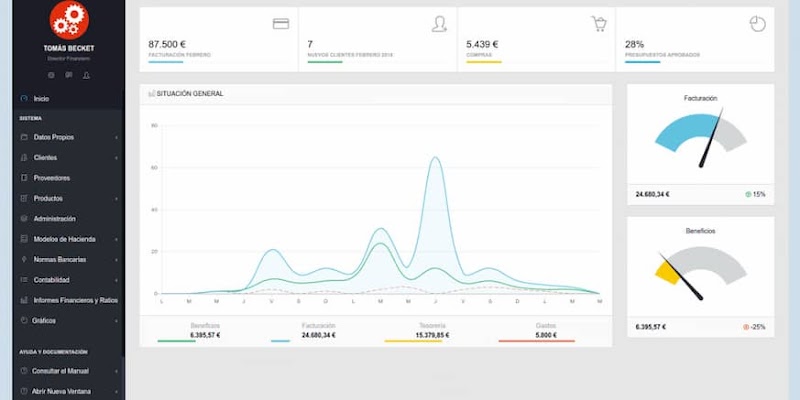800x400 pixels.
Task: Expand the Clientes sidebar menu
Action: tap(45, 157)
